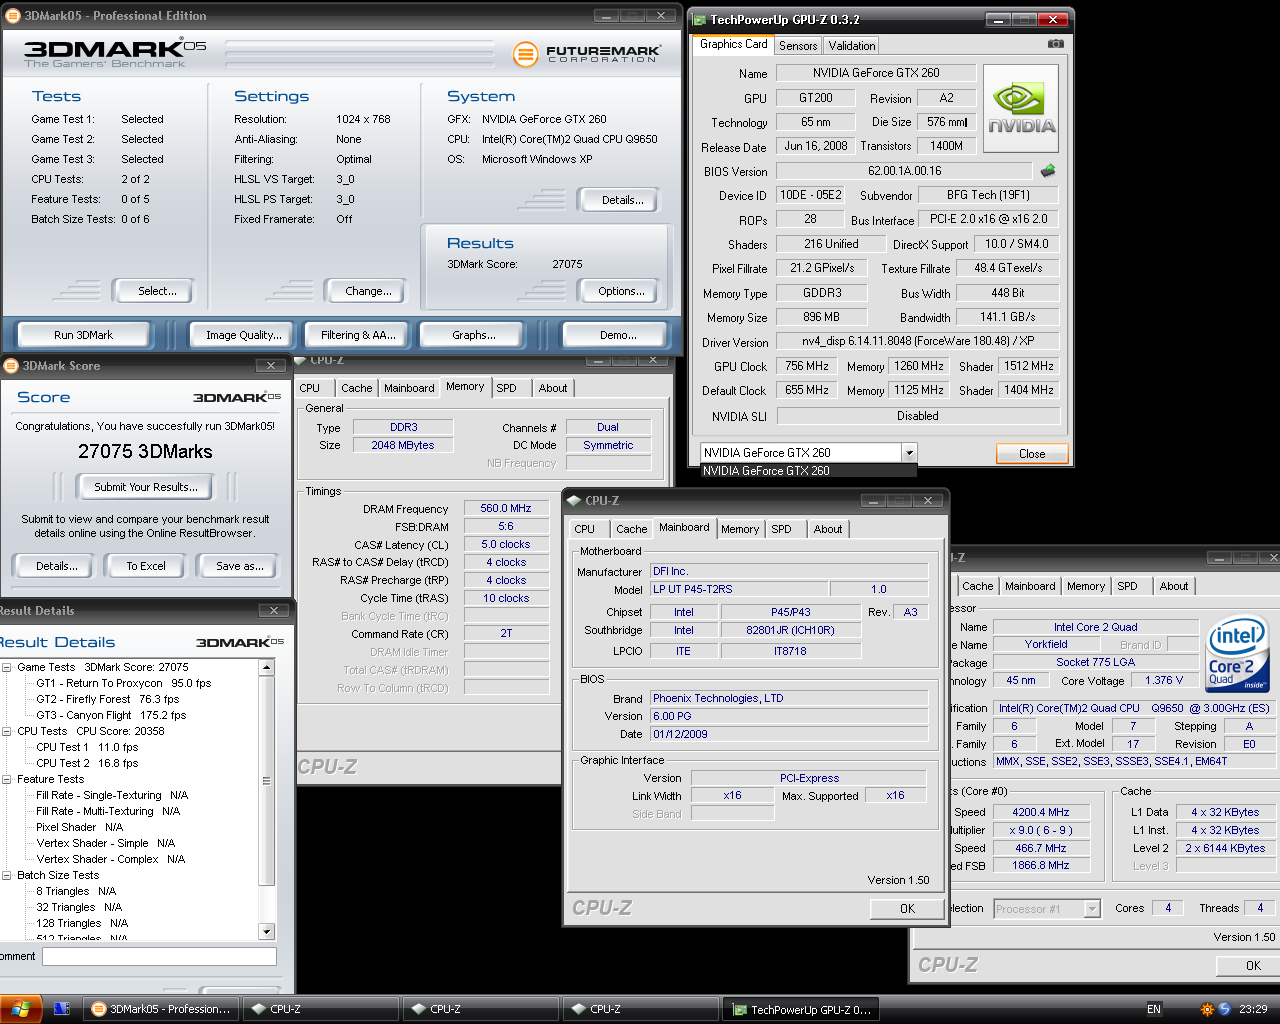Click the 23:29 taskbar clock
The width and height of the screenshot is (1280, 1024).
[x=1253, y=1009]
